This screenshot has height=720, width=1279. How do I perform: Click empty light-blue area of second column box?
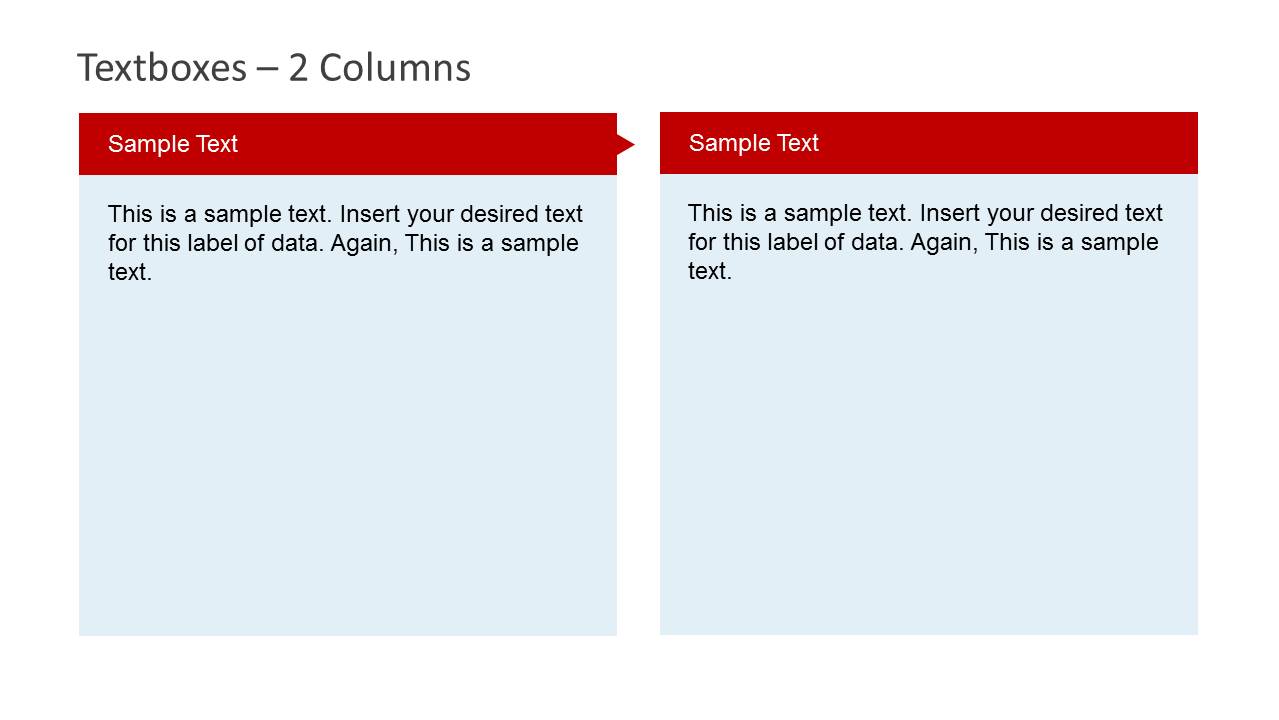(x=928, y=460)
